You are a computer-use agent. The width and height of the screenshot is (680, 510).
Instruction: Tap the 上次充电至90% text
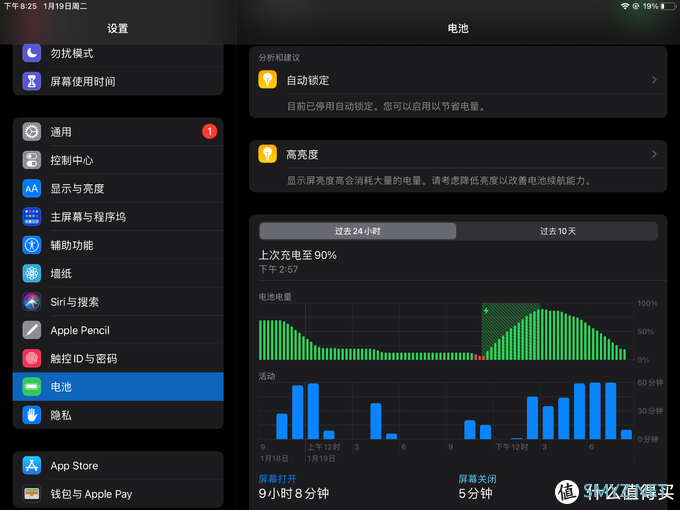(298, 255)
